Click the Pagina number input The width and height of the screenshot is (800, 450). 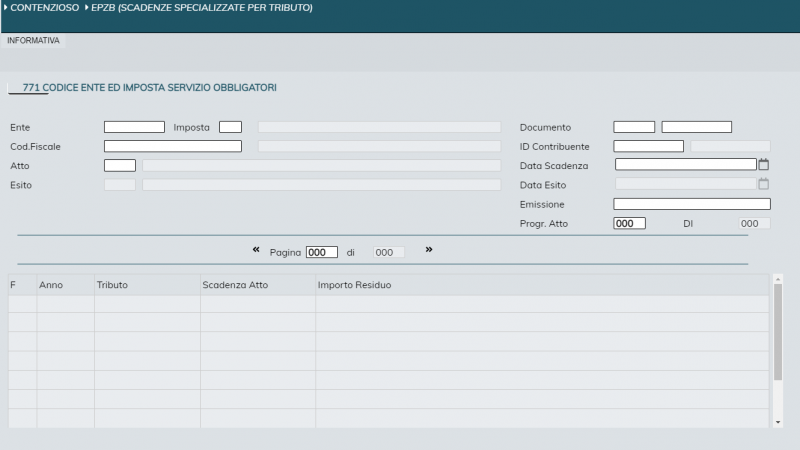[x=321, y=253]
